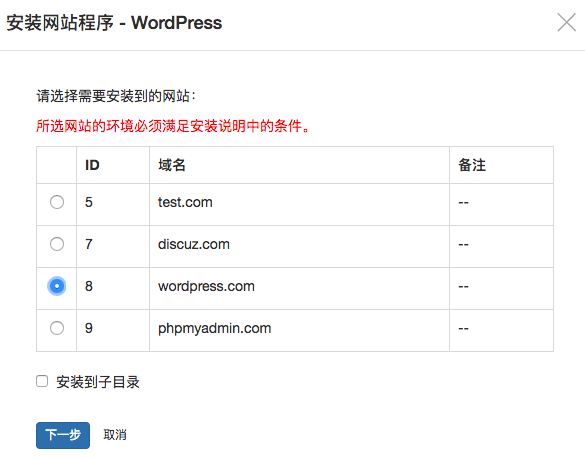Choose phpmyadmin.com radio button
This screenshot has height=458, width=585.
57,328
